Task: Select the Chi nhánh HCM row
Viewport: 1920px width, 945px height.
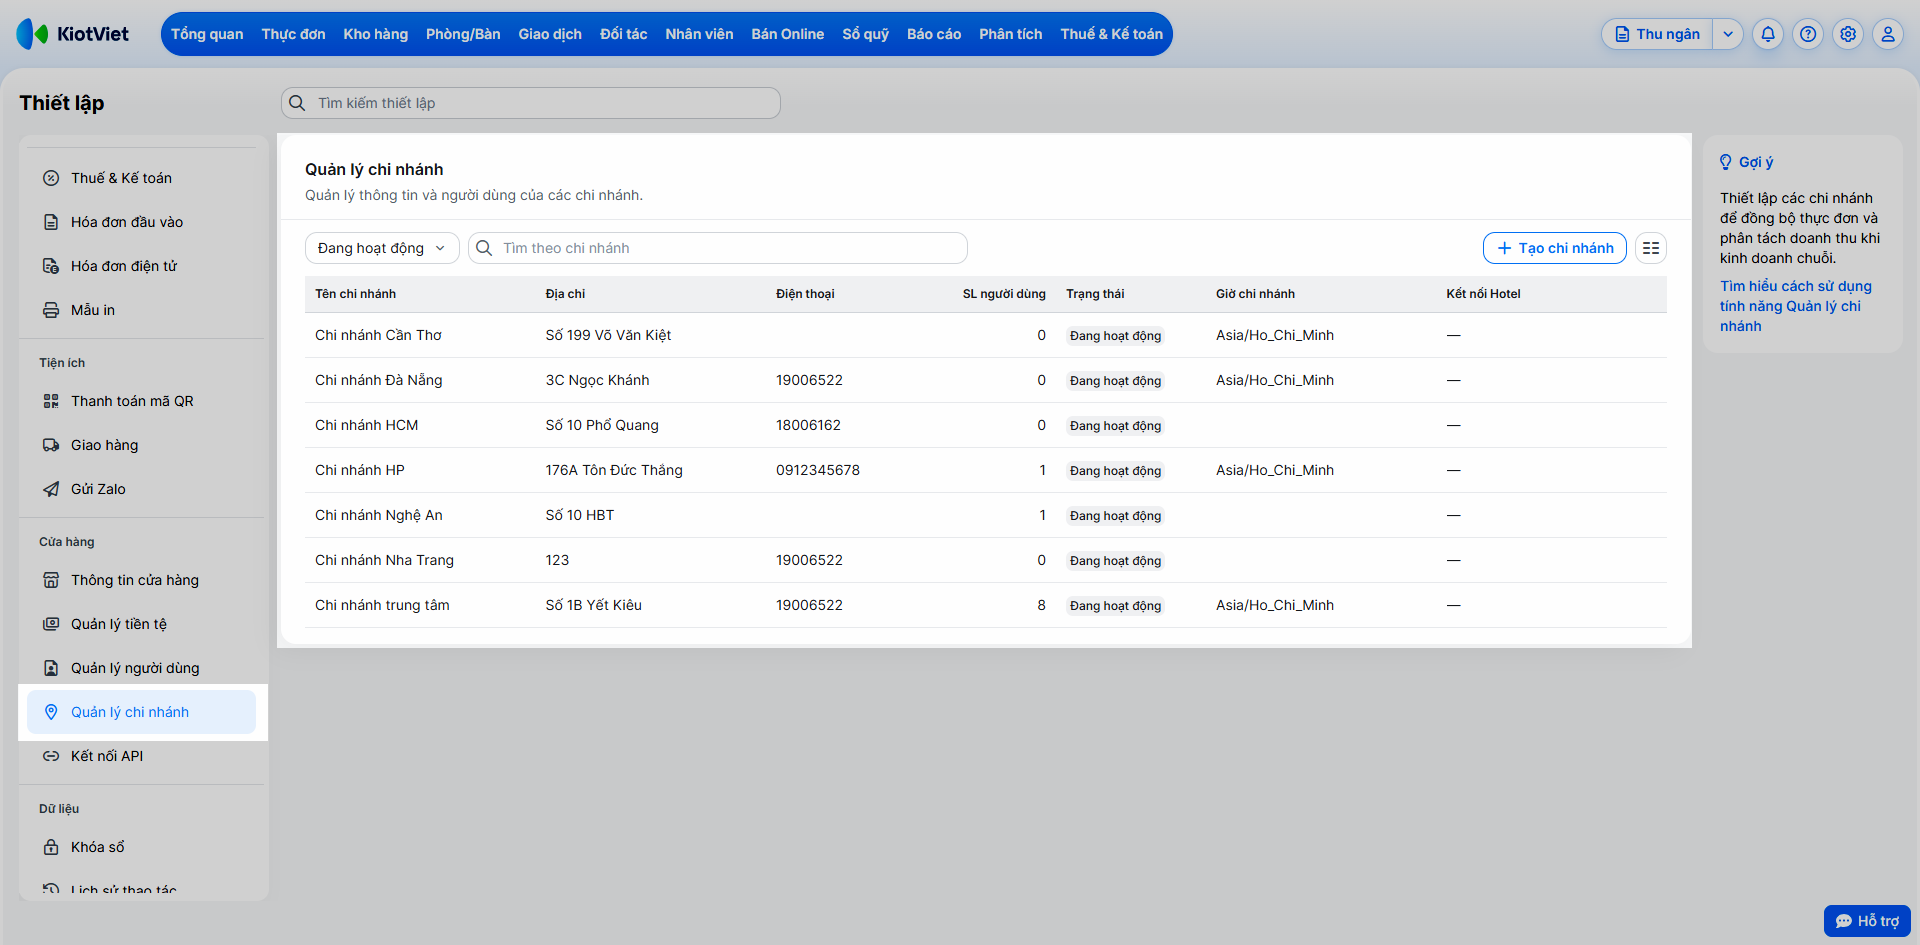Action: [986, 425]
